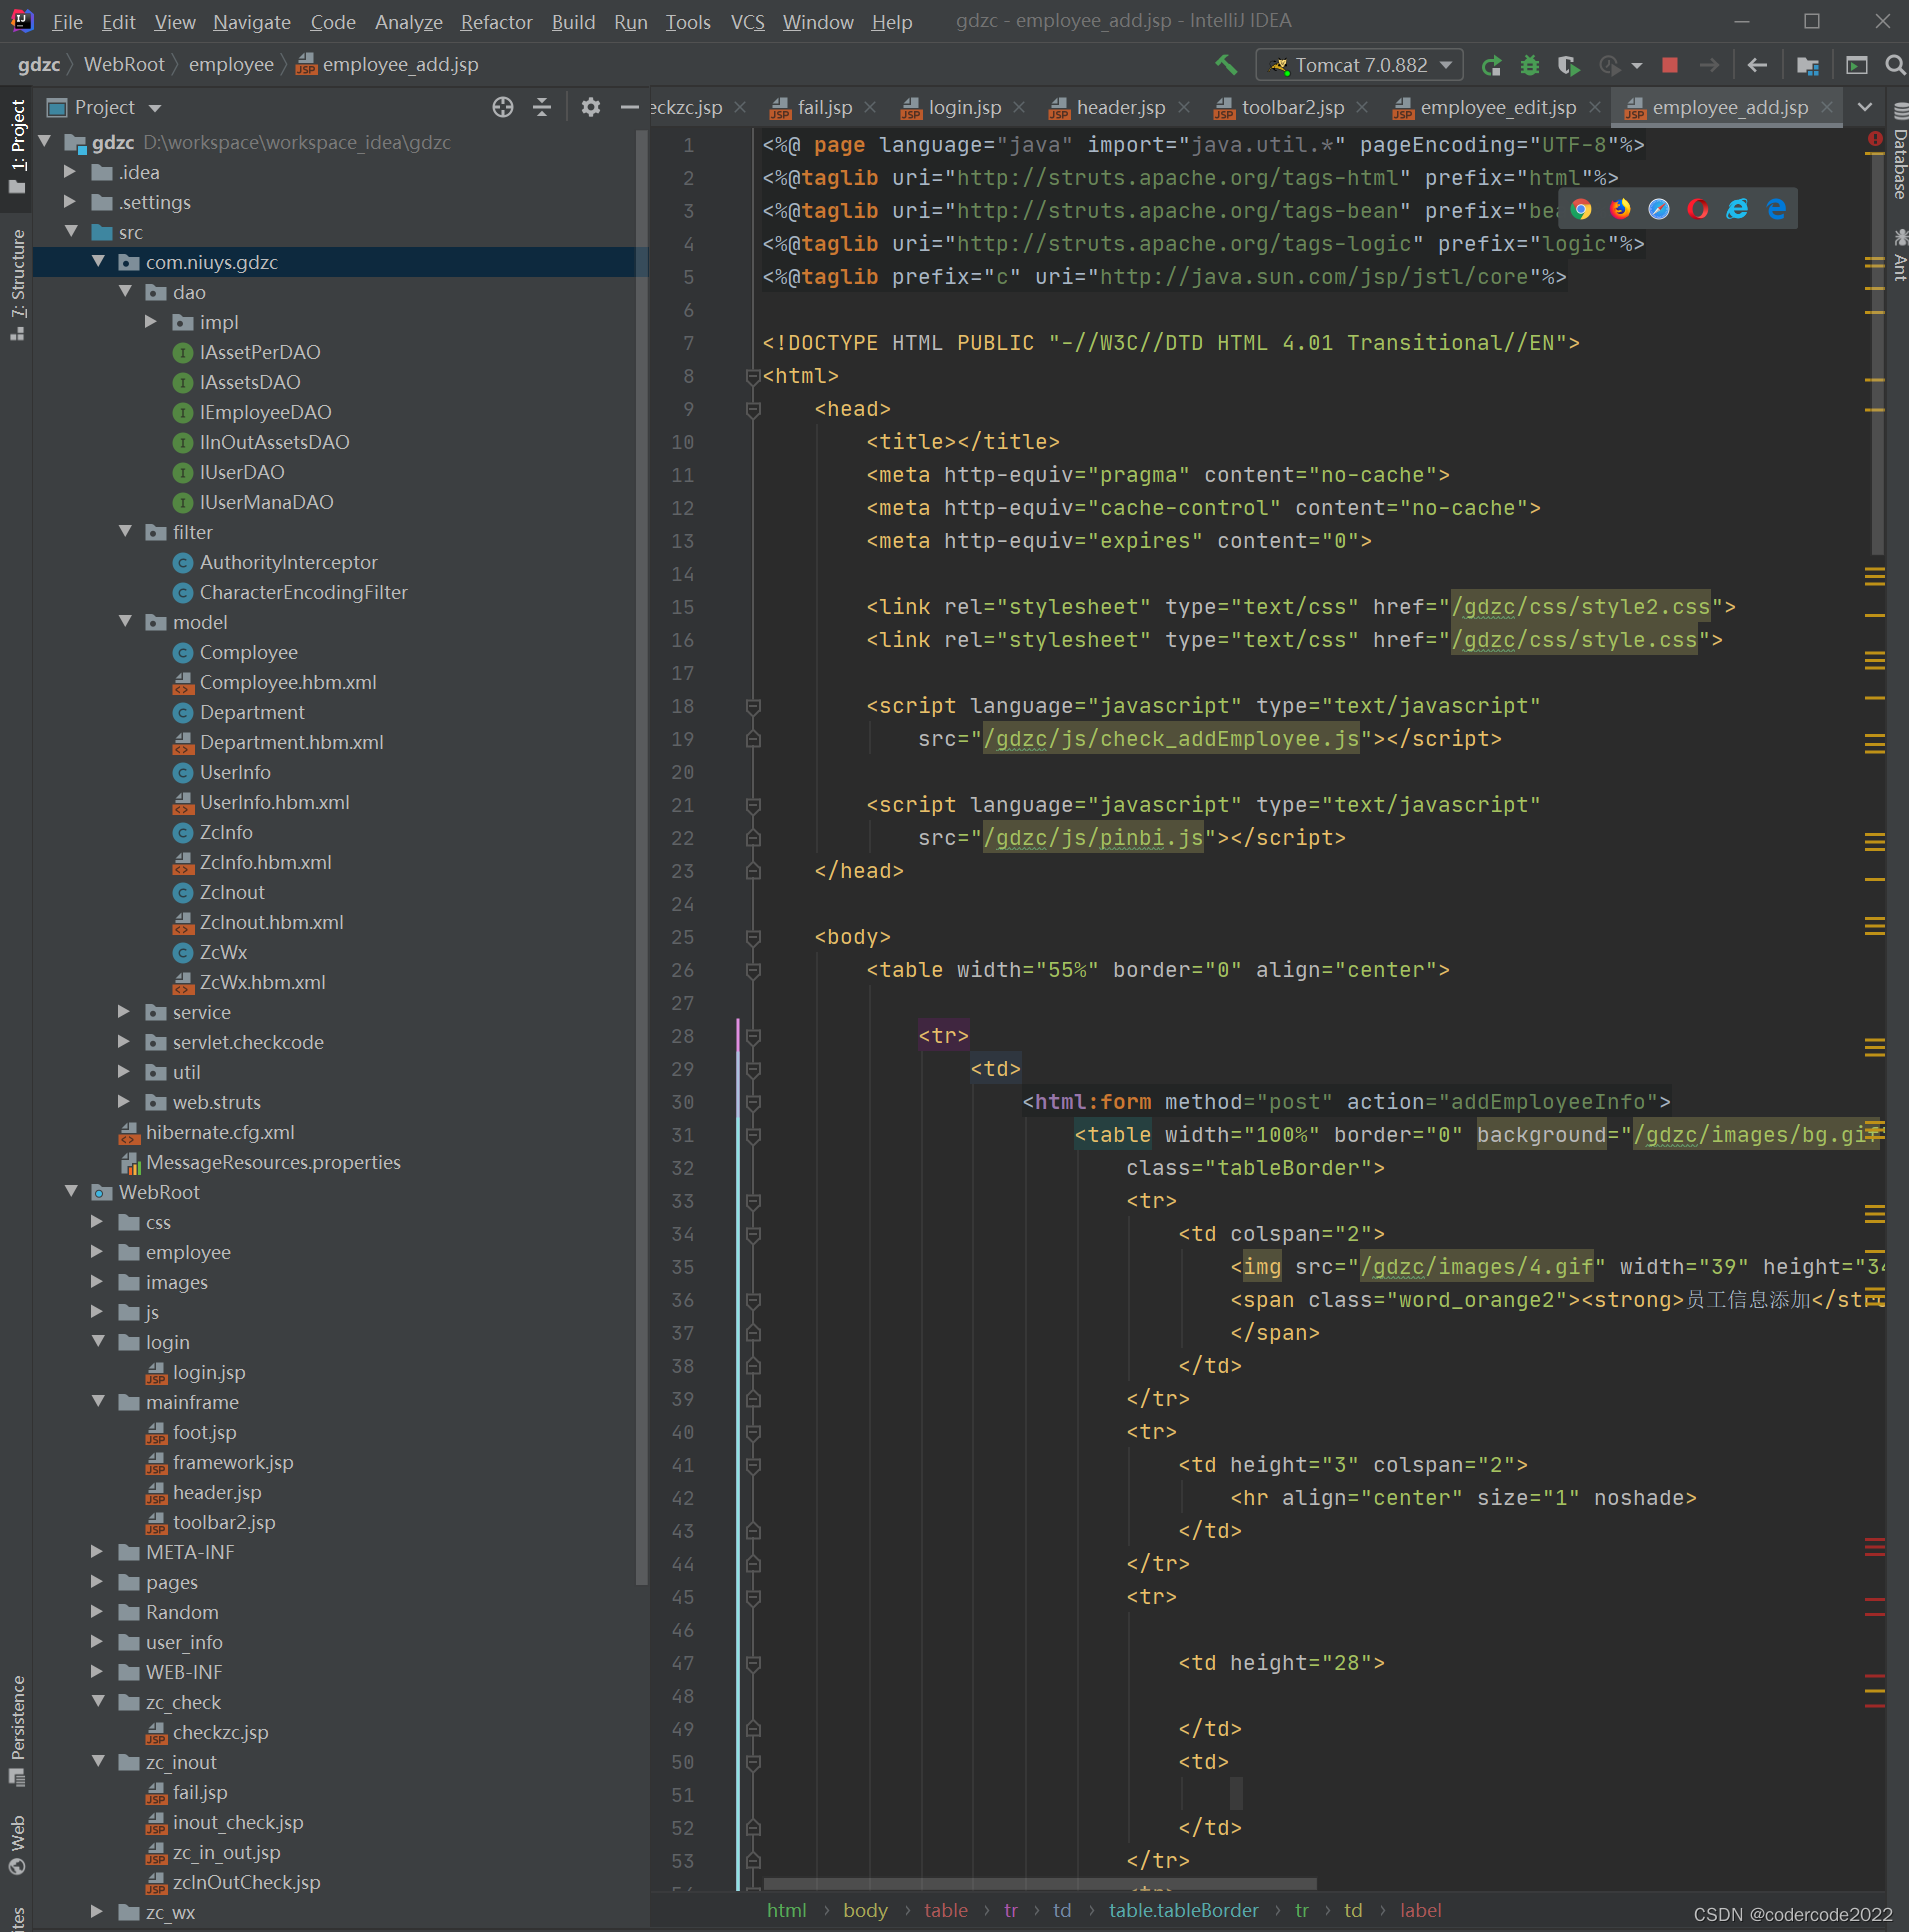Viewport: 1909px width, 1932px height.
Task: Click label in the bottom code breadcrumb
Action: click(x=1420, y=1911)
